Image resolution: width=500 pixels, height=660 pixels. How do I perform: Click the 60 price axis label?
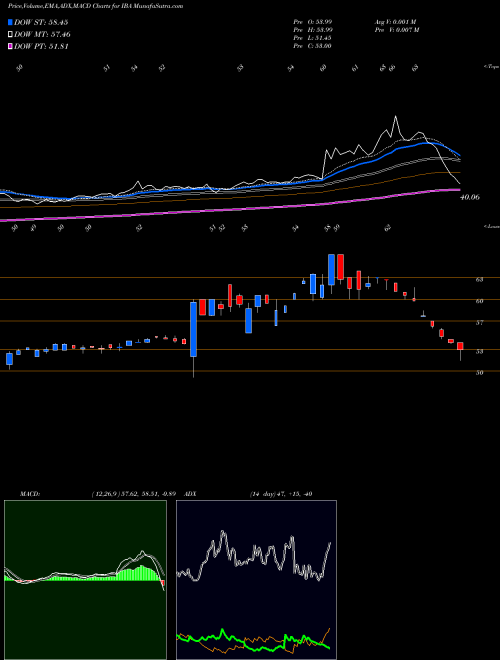point(479,301)
